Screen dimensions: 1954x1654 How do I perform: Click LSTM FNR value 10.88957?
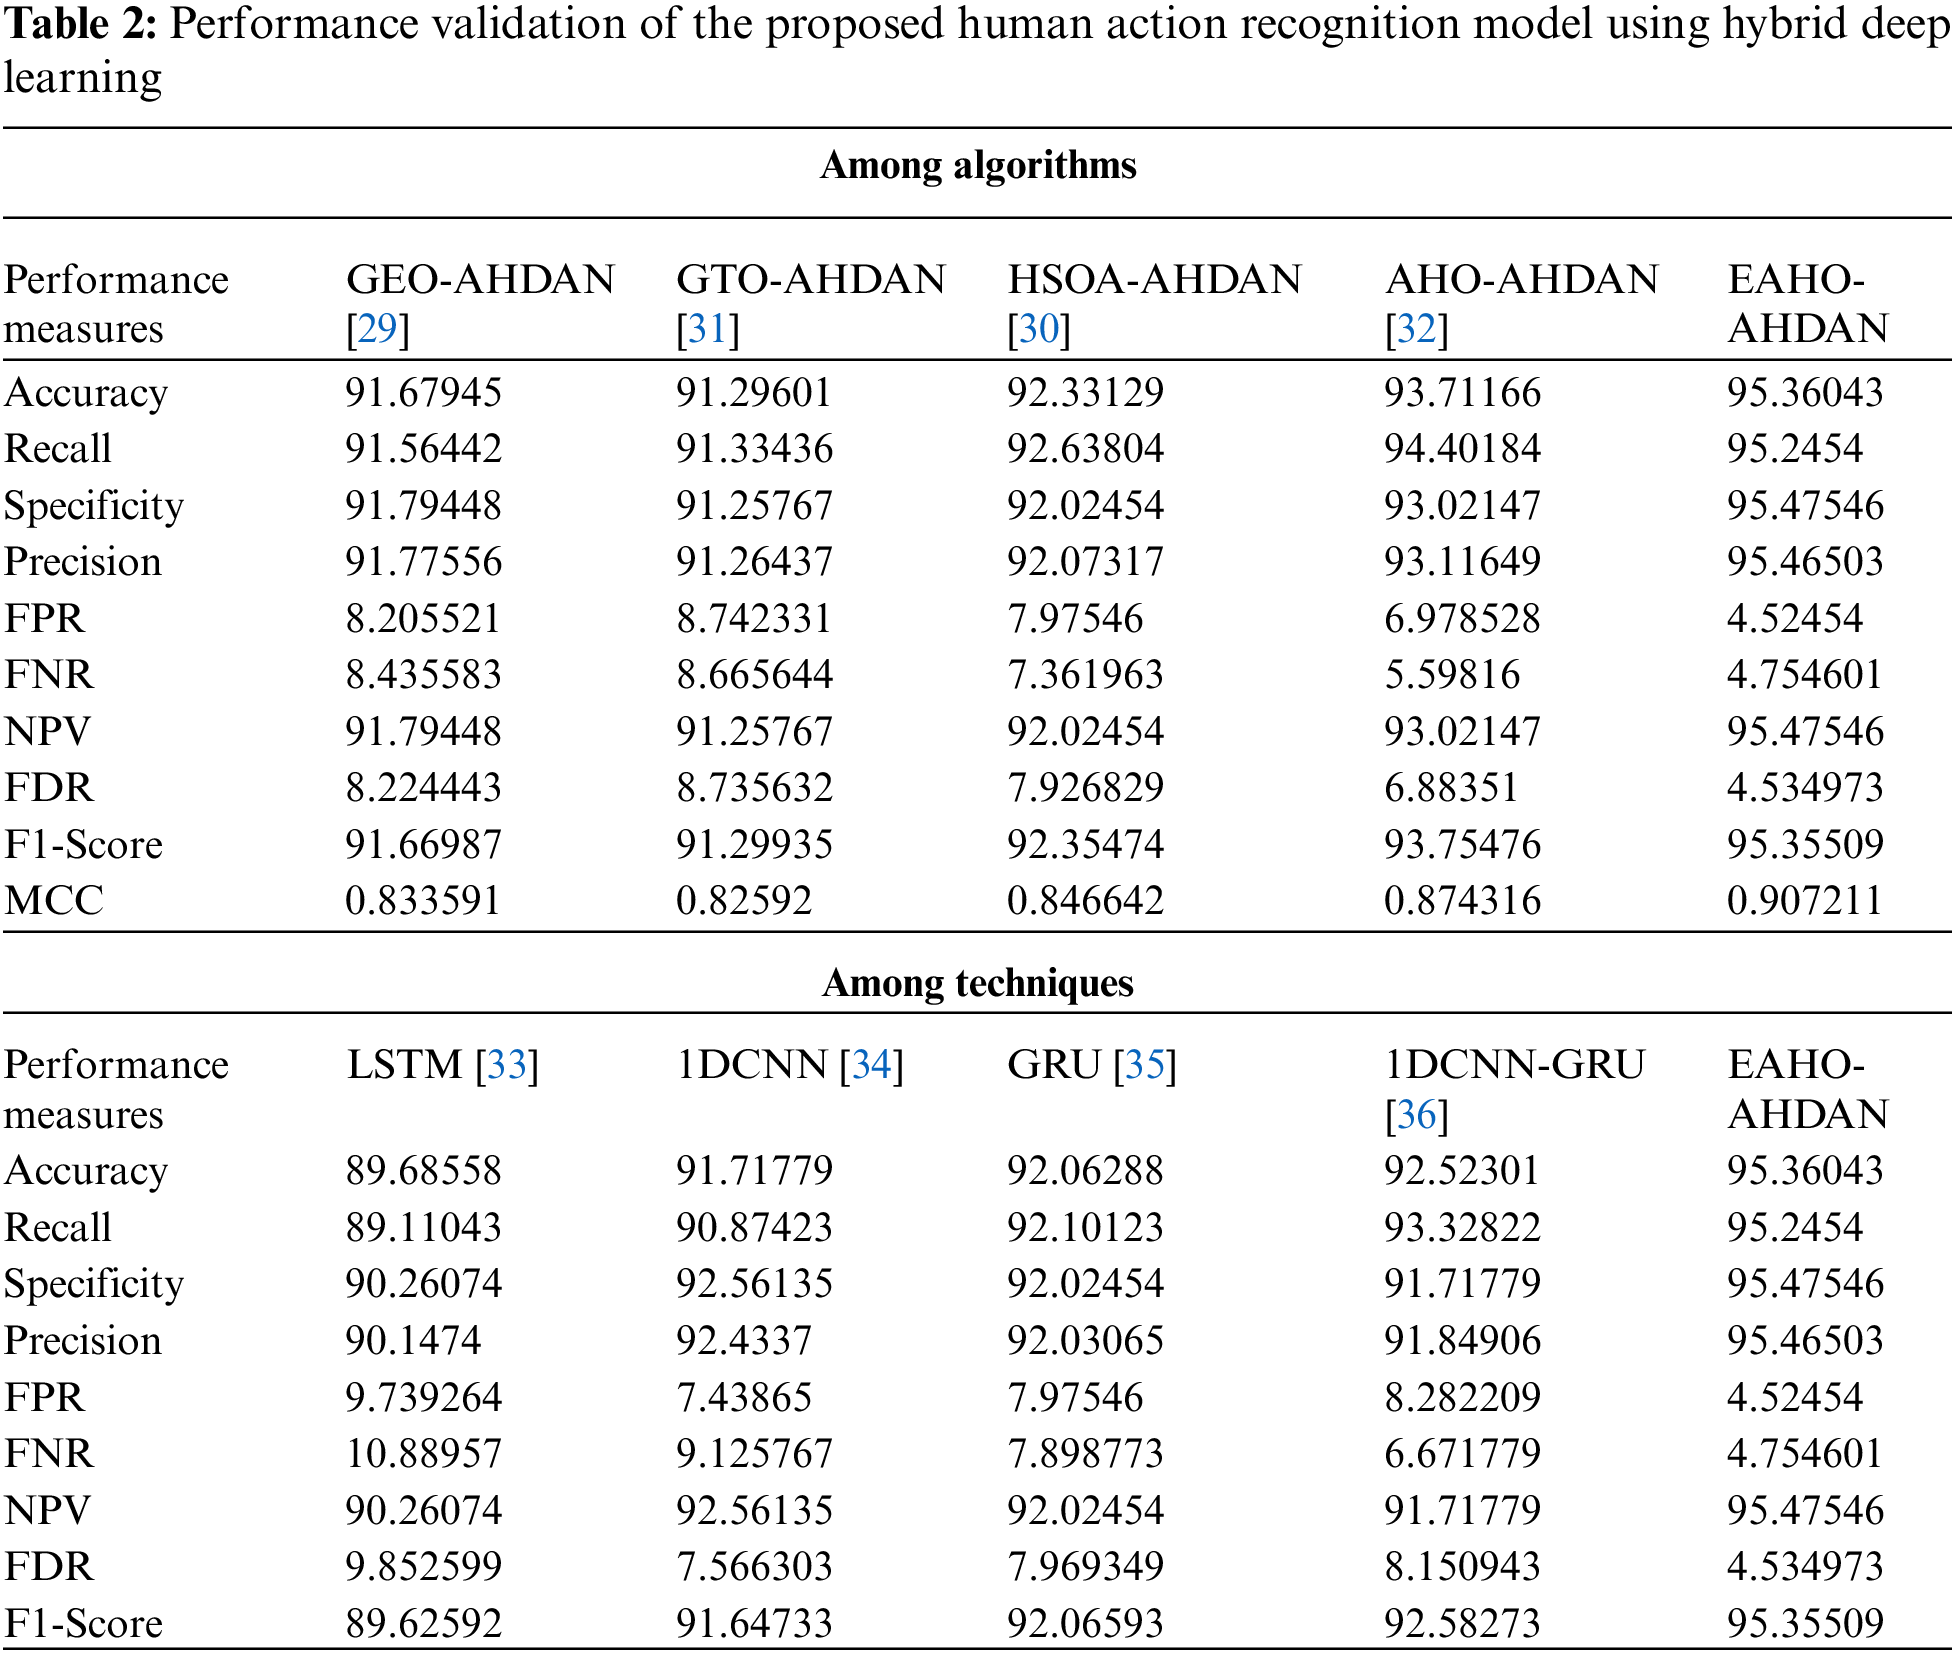(423, 1454)
